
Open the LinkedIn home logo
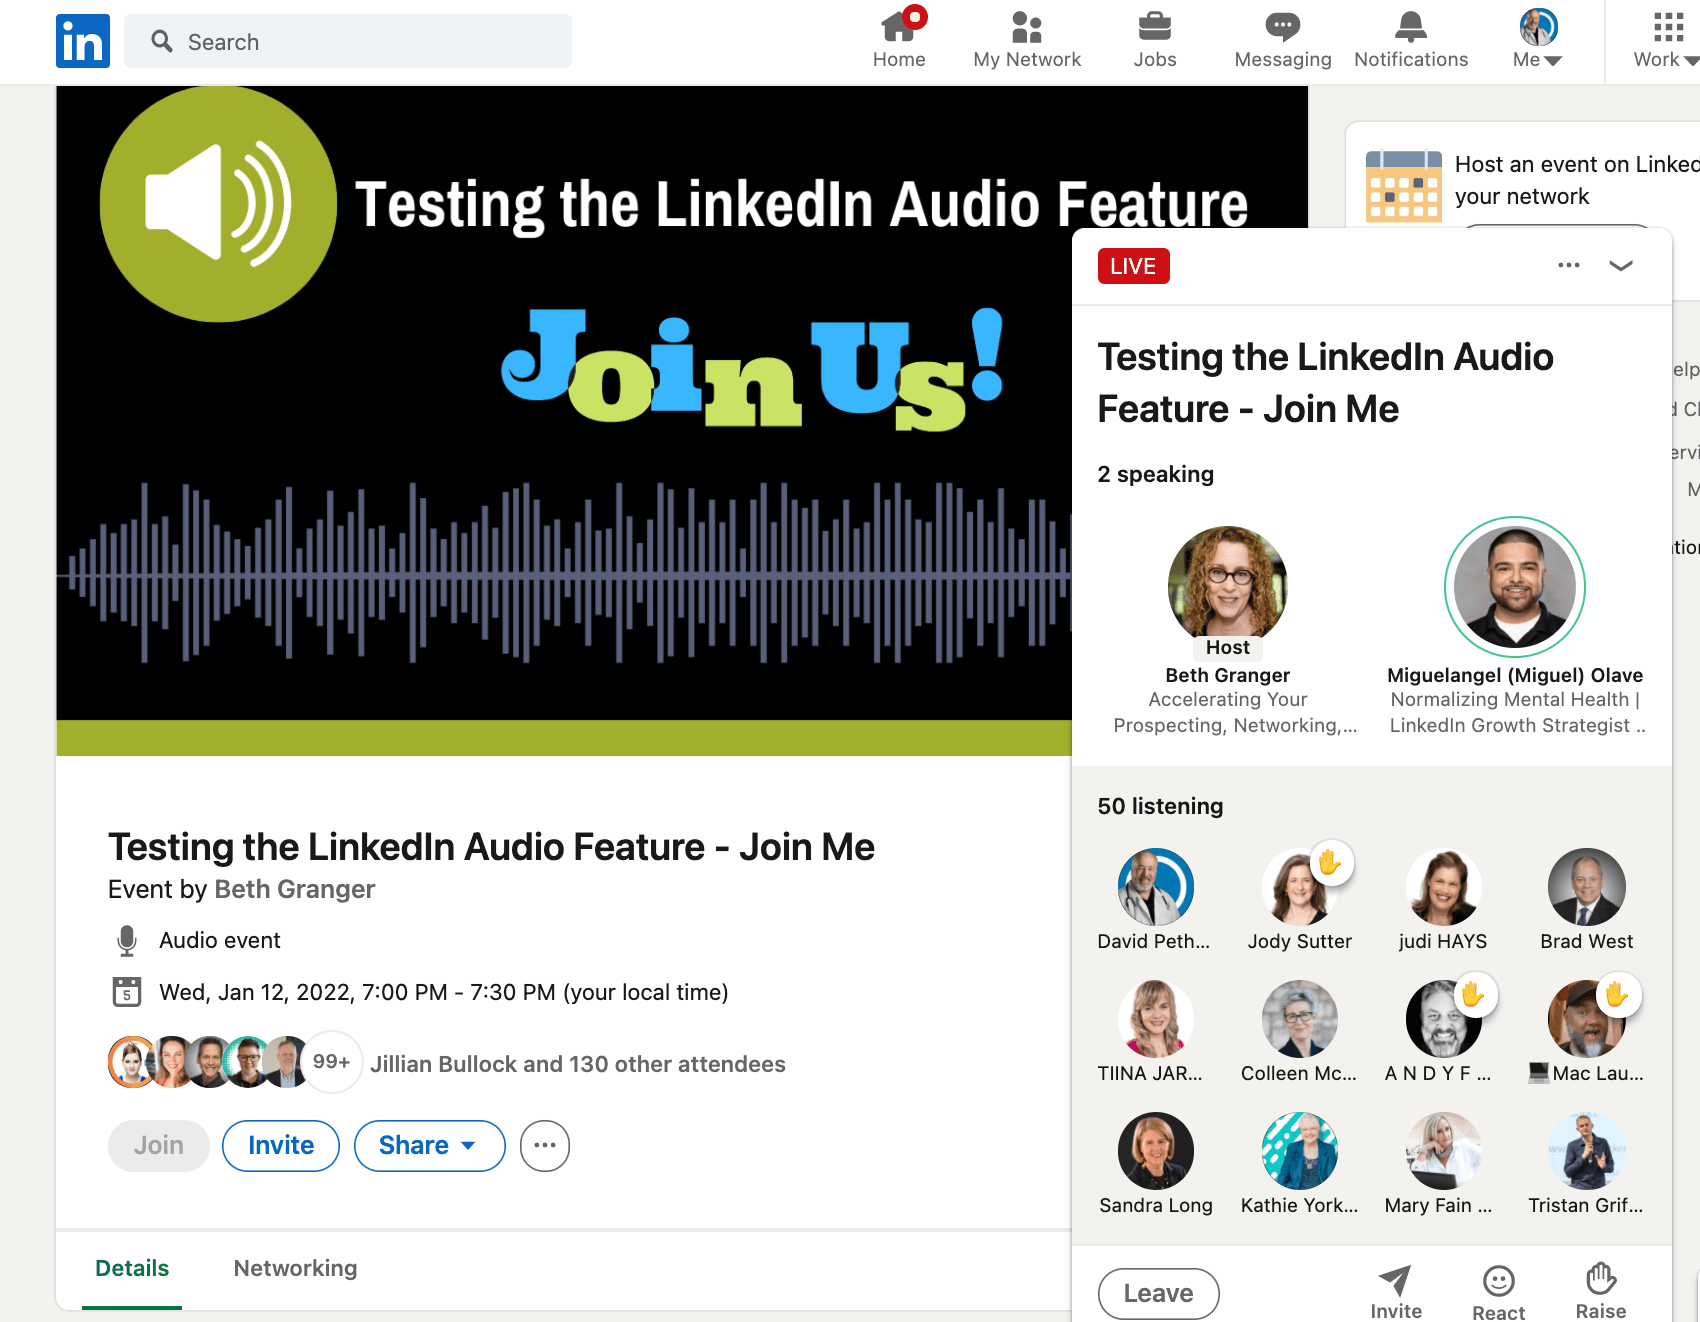[x=83, y=41]
